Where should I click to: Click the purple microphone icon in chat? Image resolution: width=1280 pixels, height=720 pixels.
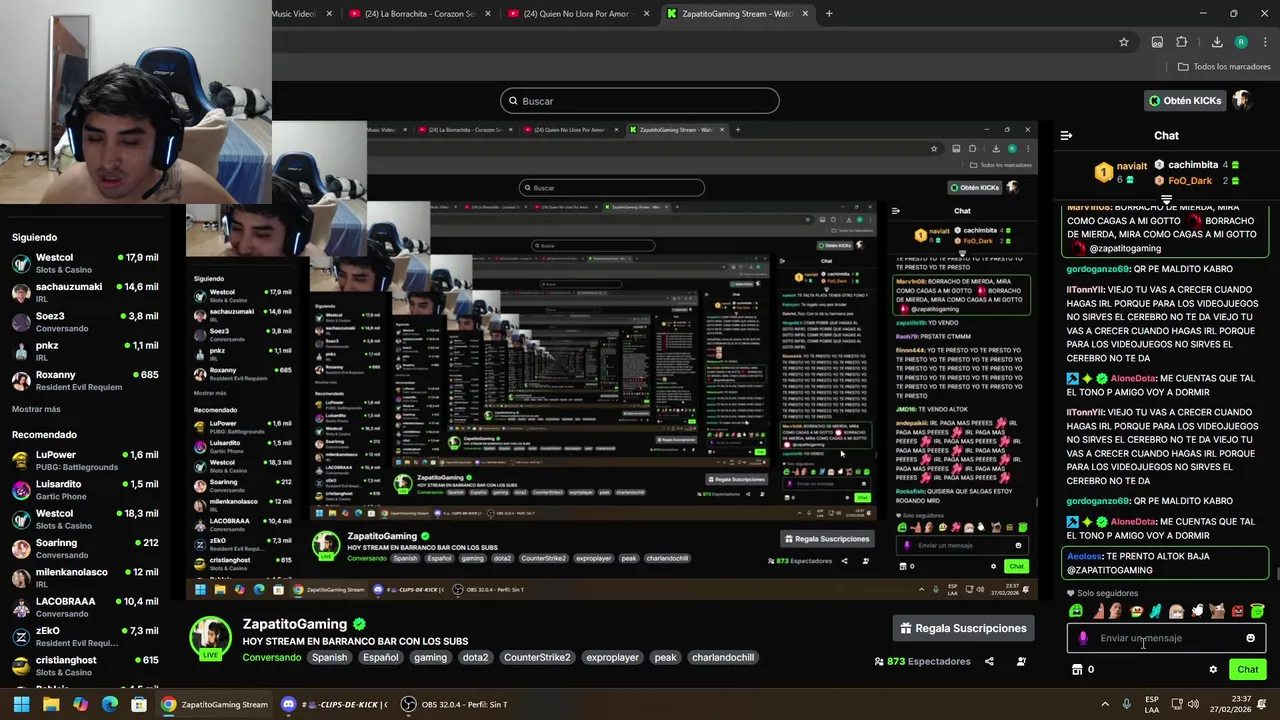pos(1083,638)
